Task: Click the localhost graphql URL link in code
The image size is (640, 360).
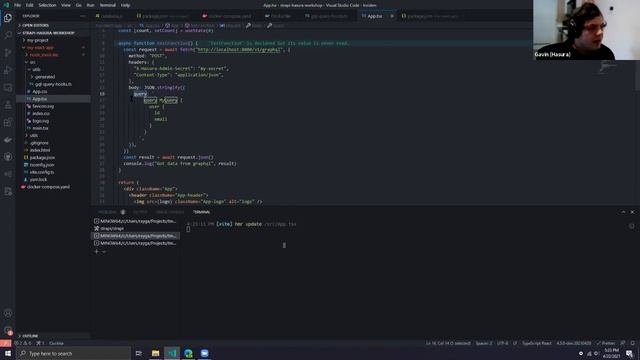Action: pyautogui.click(x=239, y=49)
